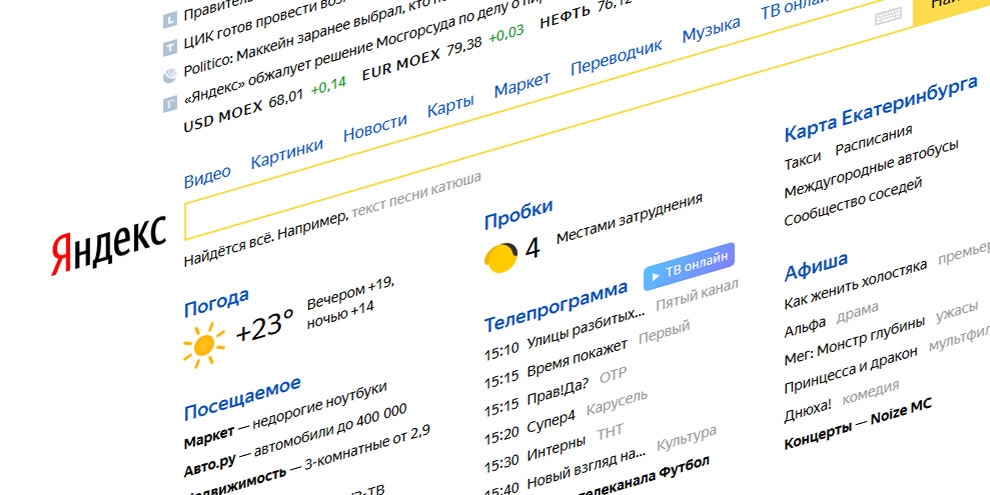Click Мег: Монстр глубины movie

point(855,342)
